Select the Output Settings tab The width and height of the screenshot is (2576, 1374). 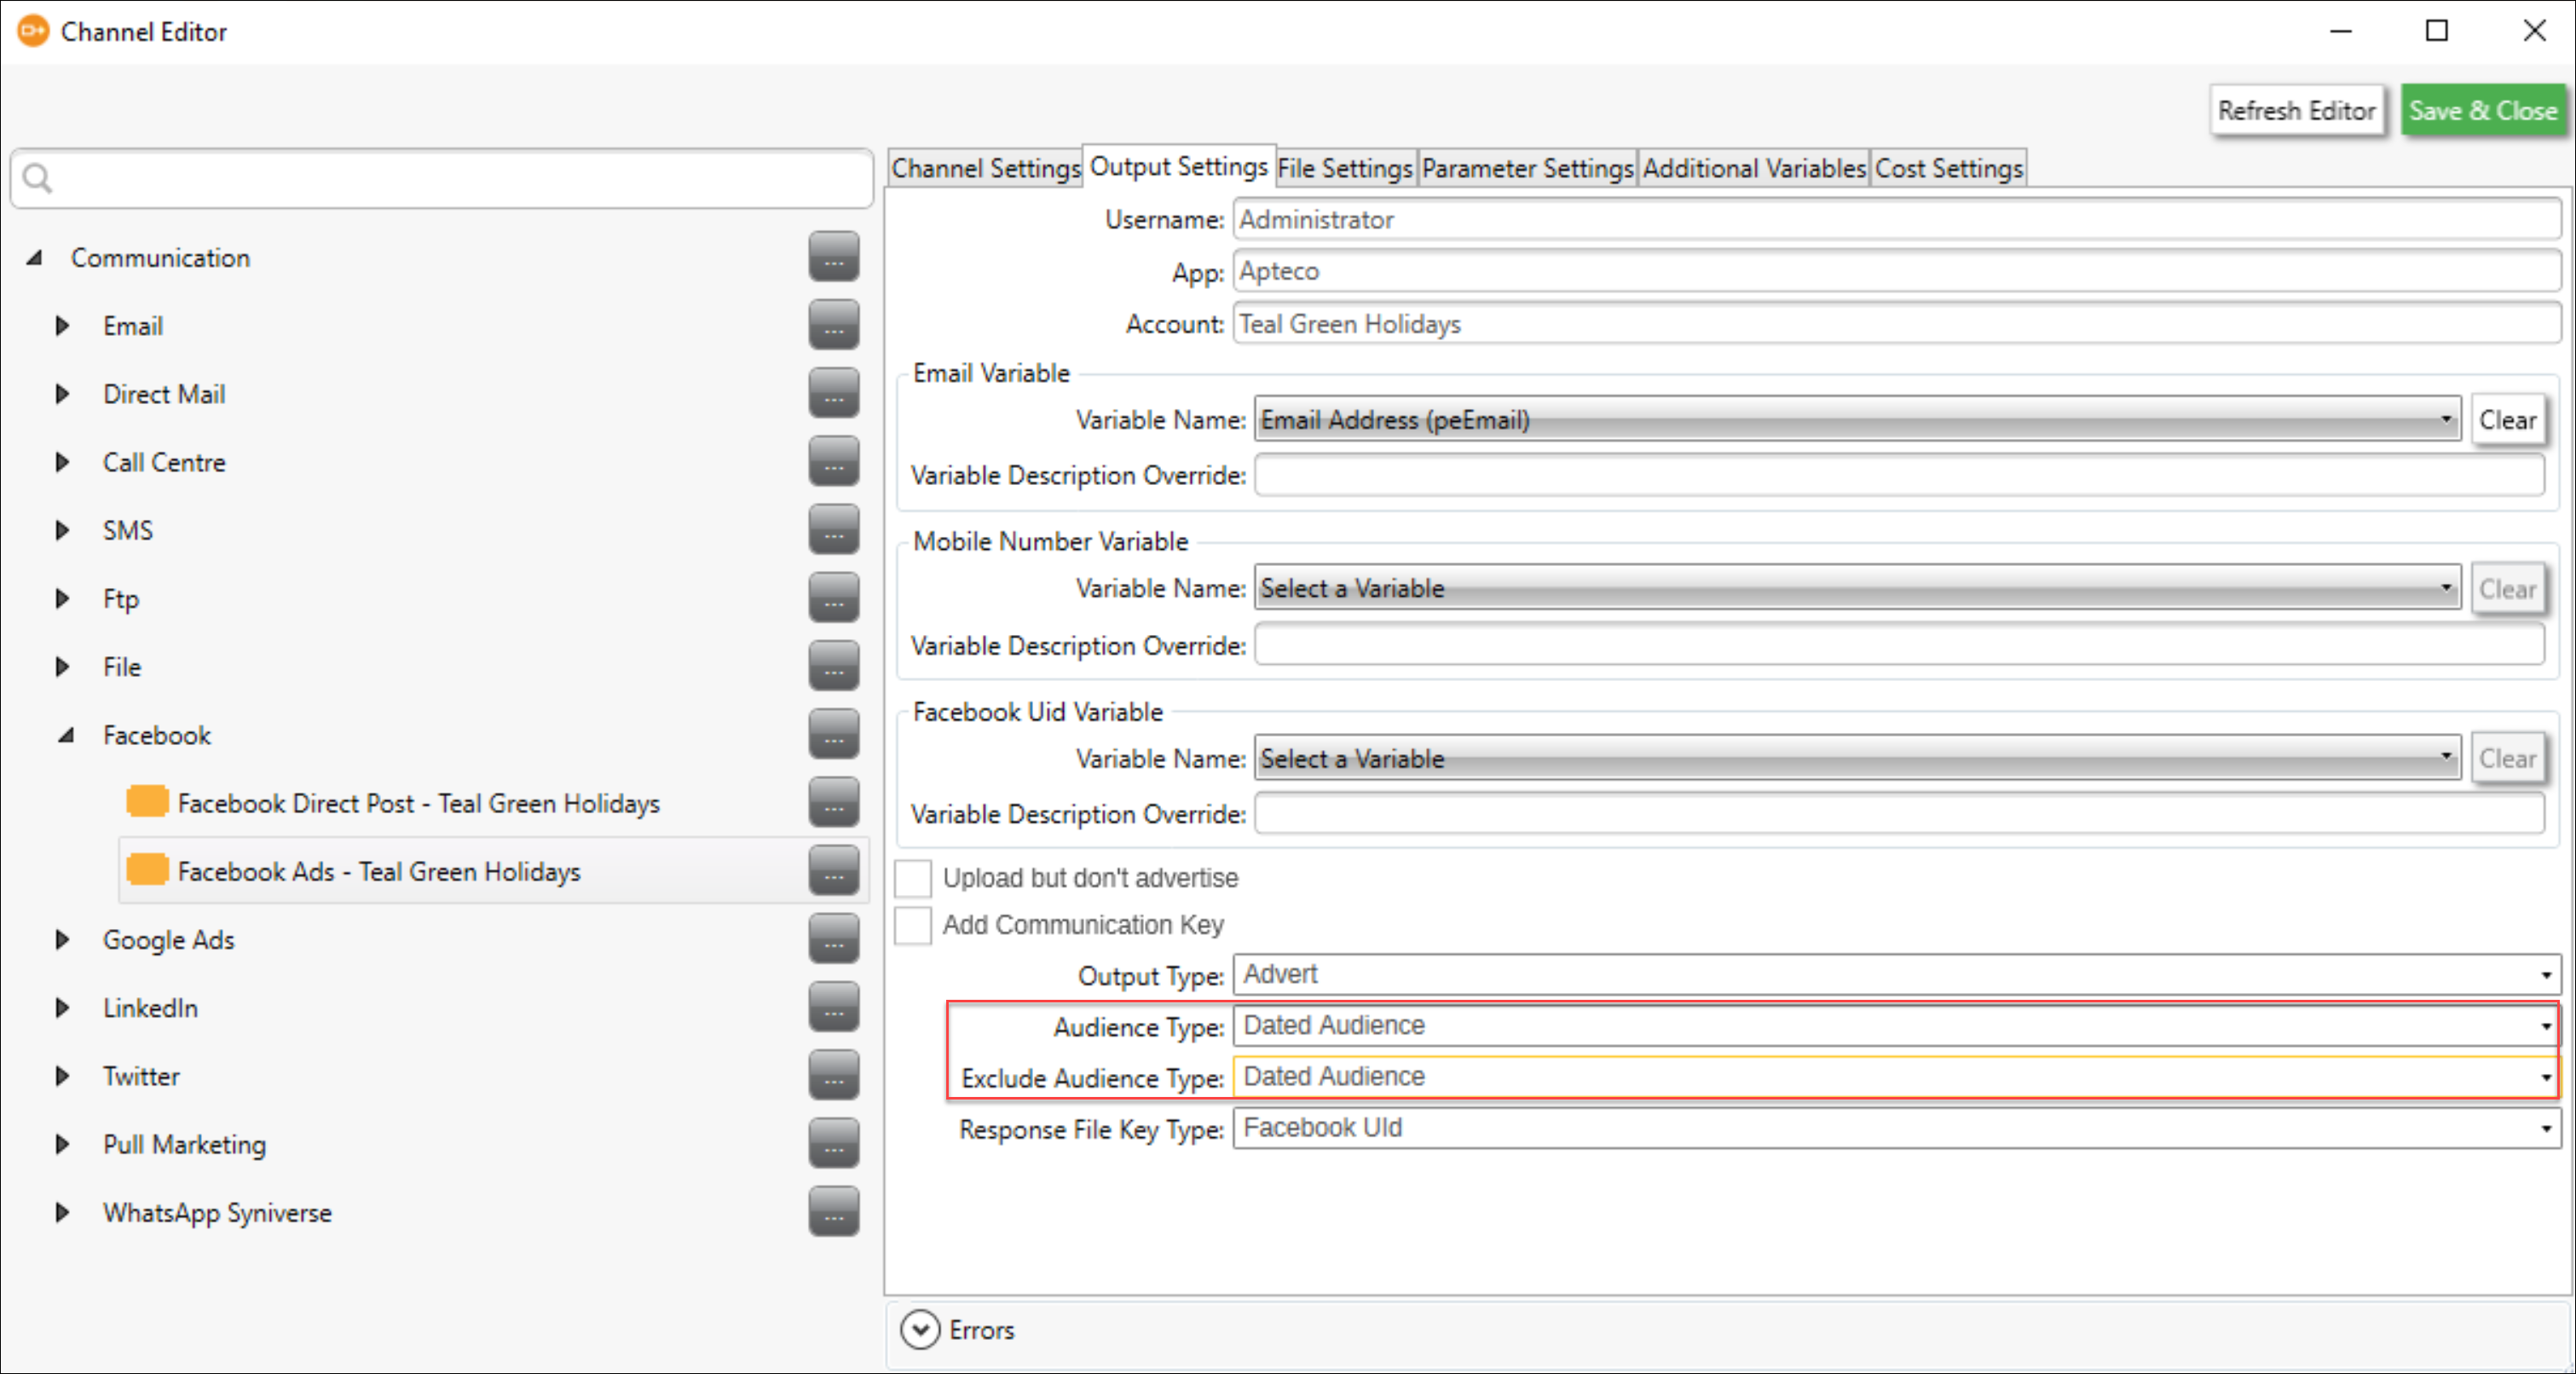(x=1179, y=166)
